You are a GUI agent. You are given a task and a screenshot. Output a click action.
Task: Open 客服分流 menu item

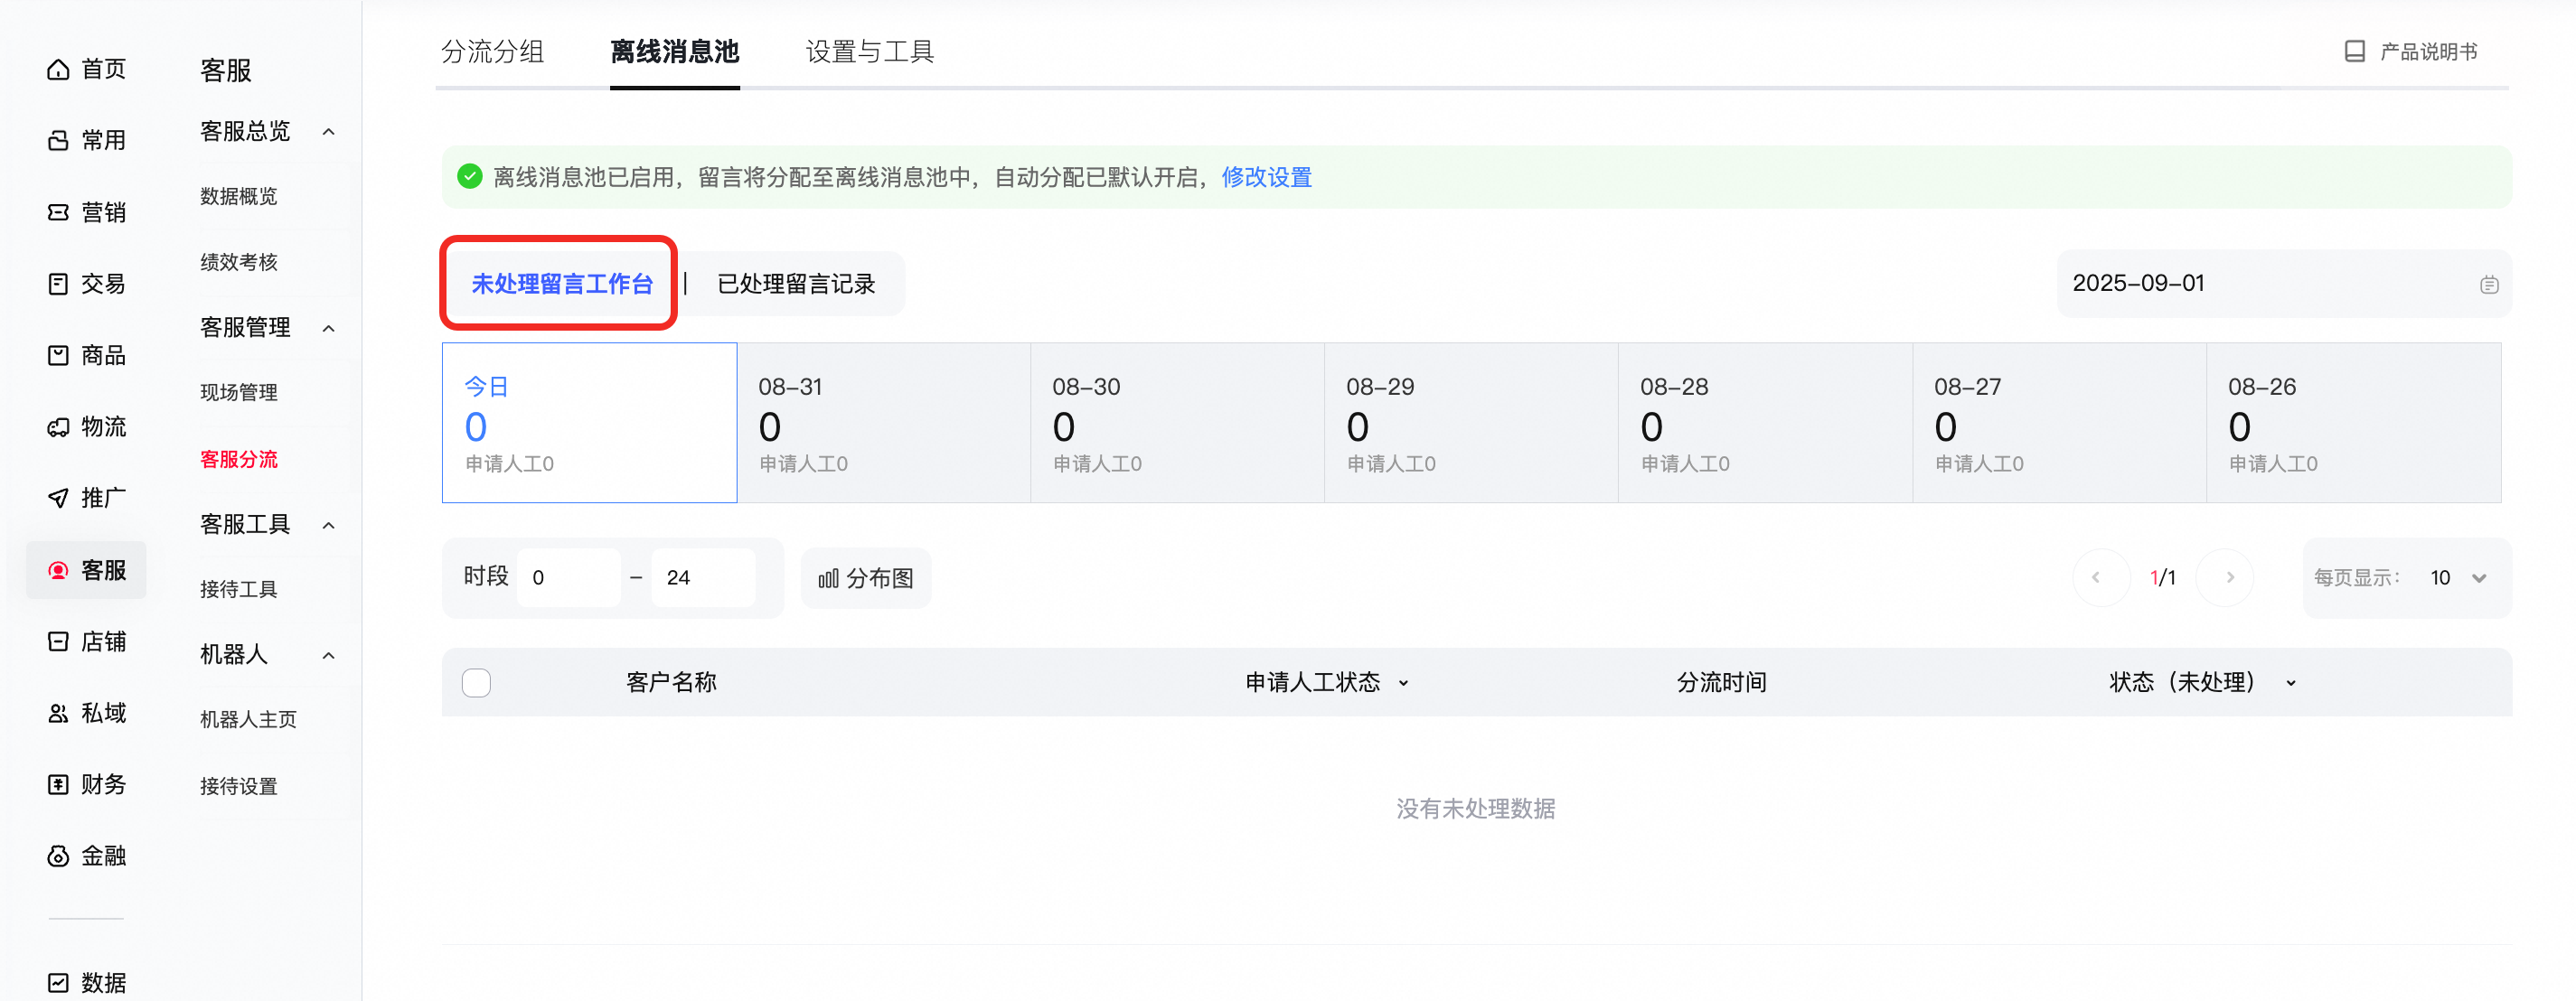tap(239, 459)
